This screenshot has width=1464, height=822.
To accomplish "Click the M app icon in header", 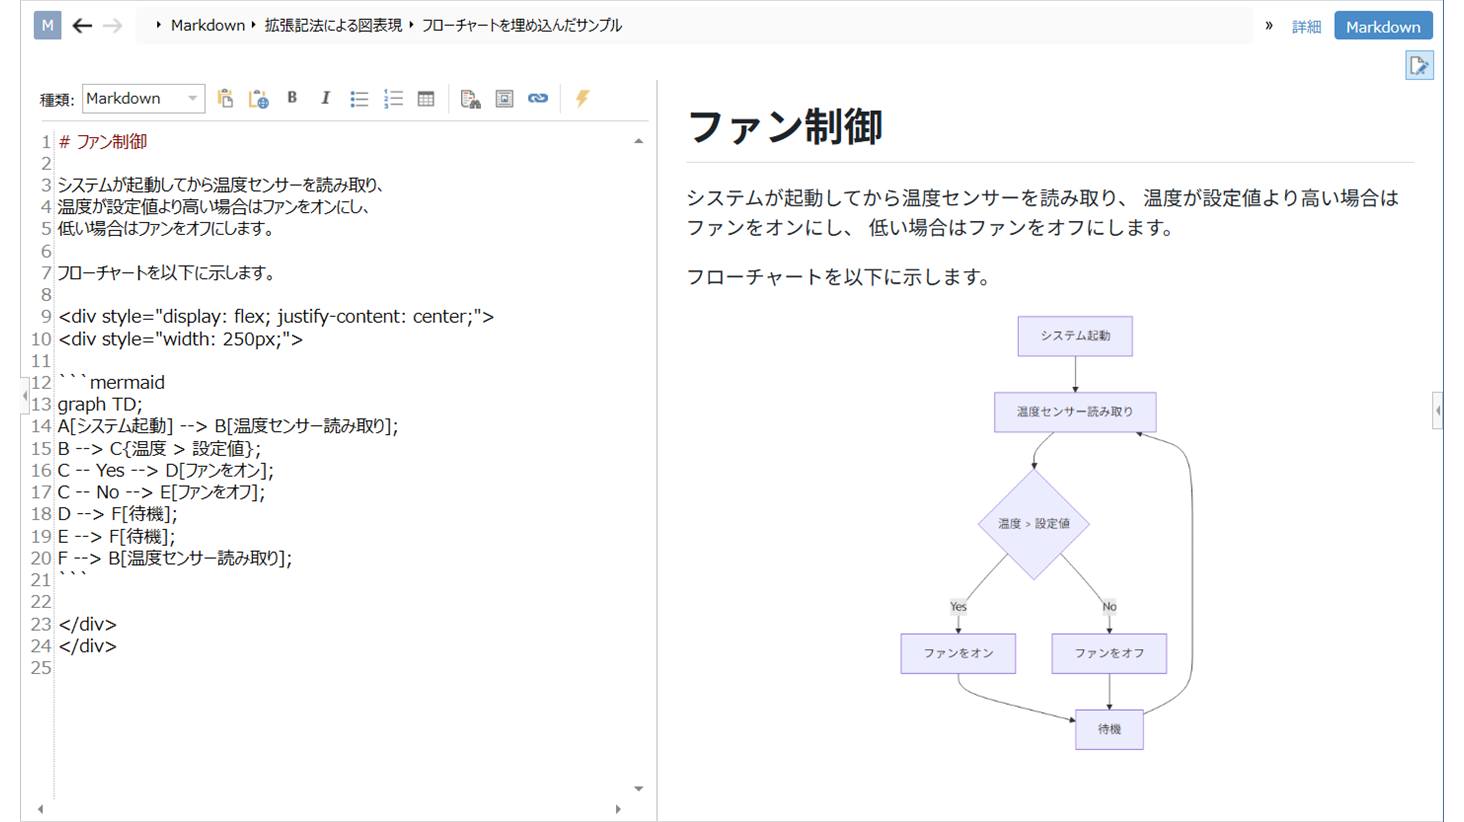I will [x=47, y=25].
